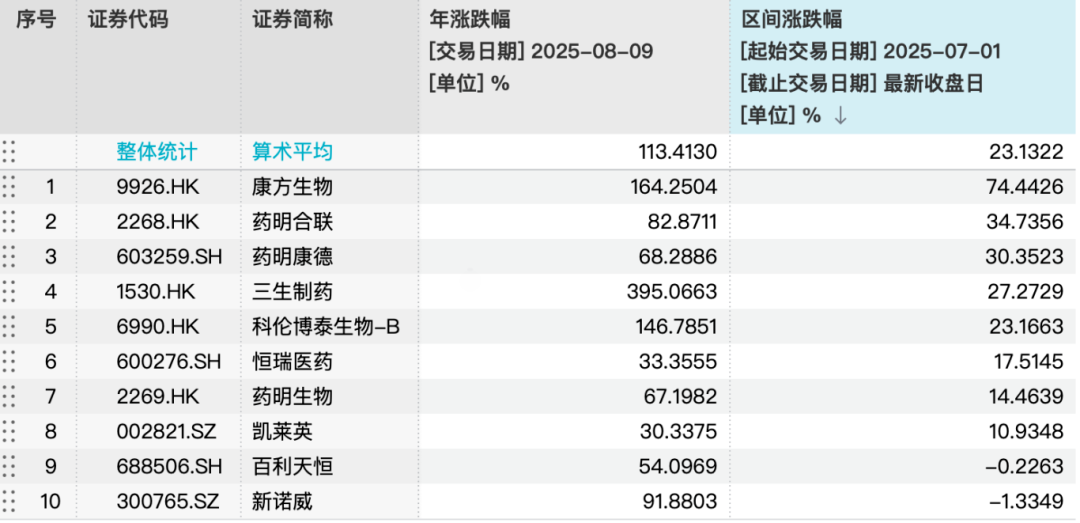
Task: Select code 2268.HK
Action: pyautogui.click(x=156, y=222)
